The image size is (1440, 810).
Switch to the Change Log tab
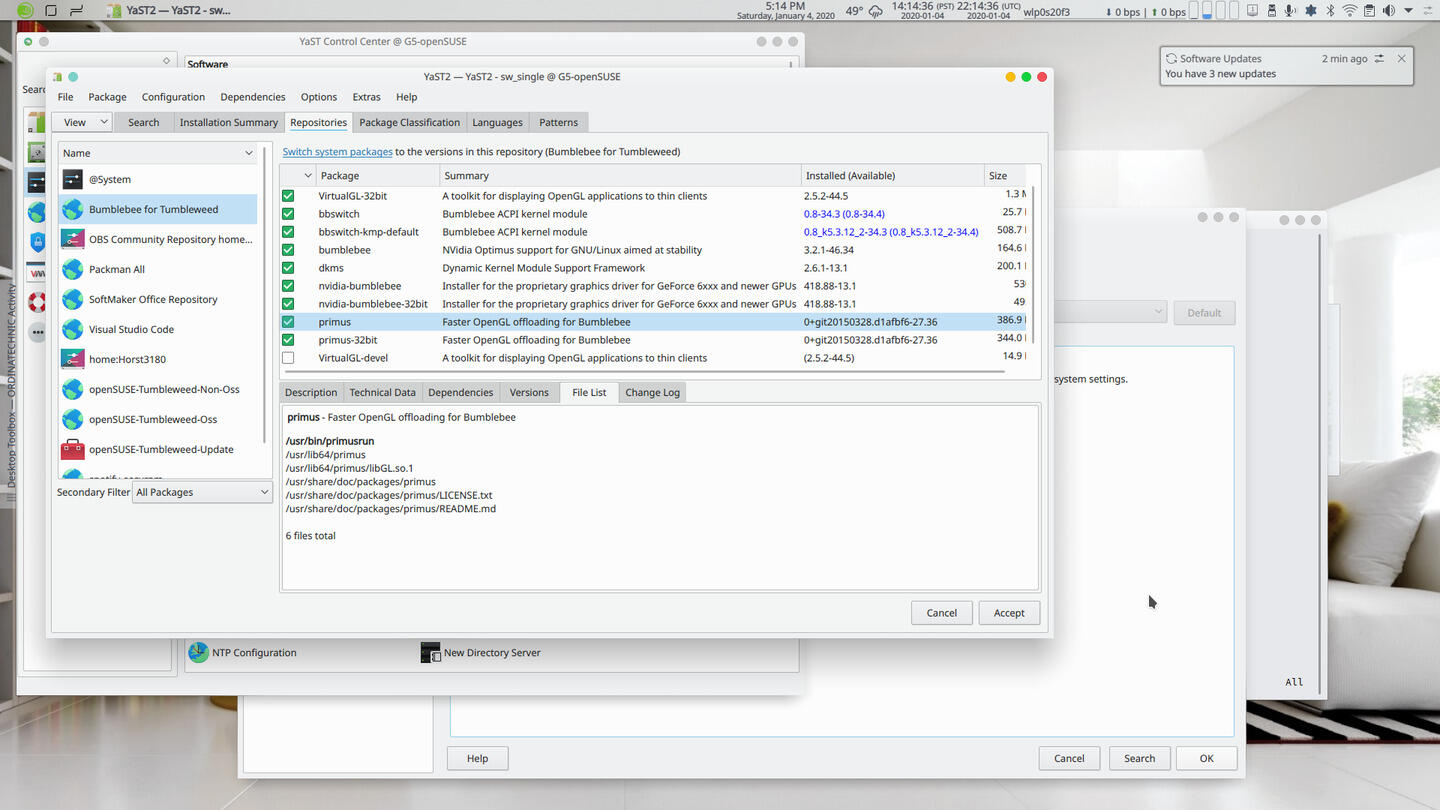pos(652,392)
